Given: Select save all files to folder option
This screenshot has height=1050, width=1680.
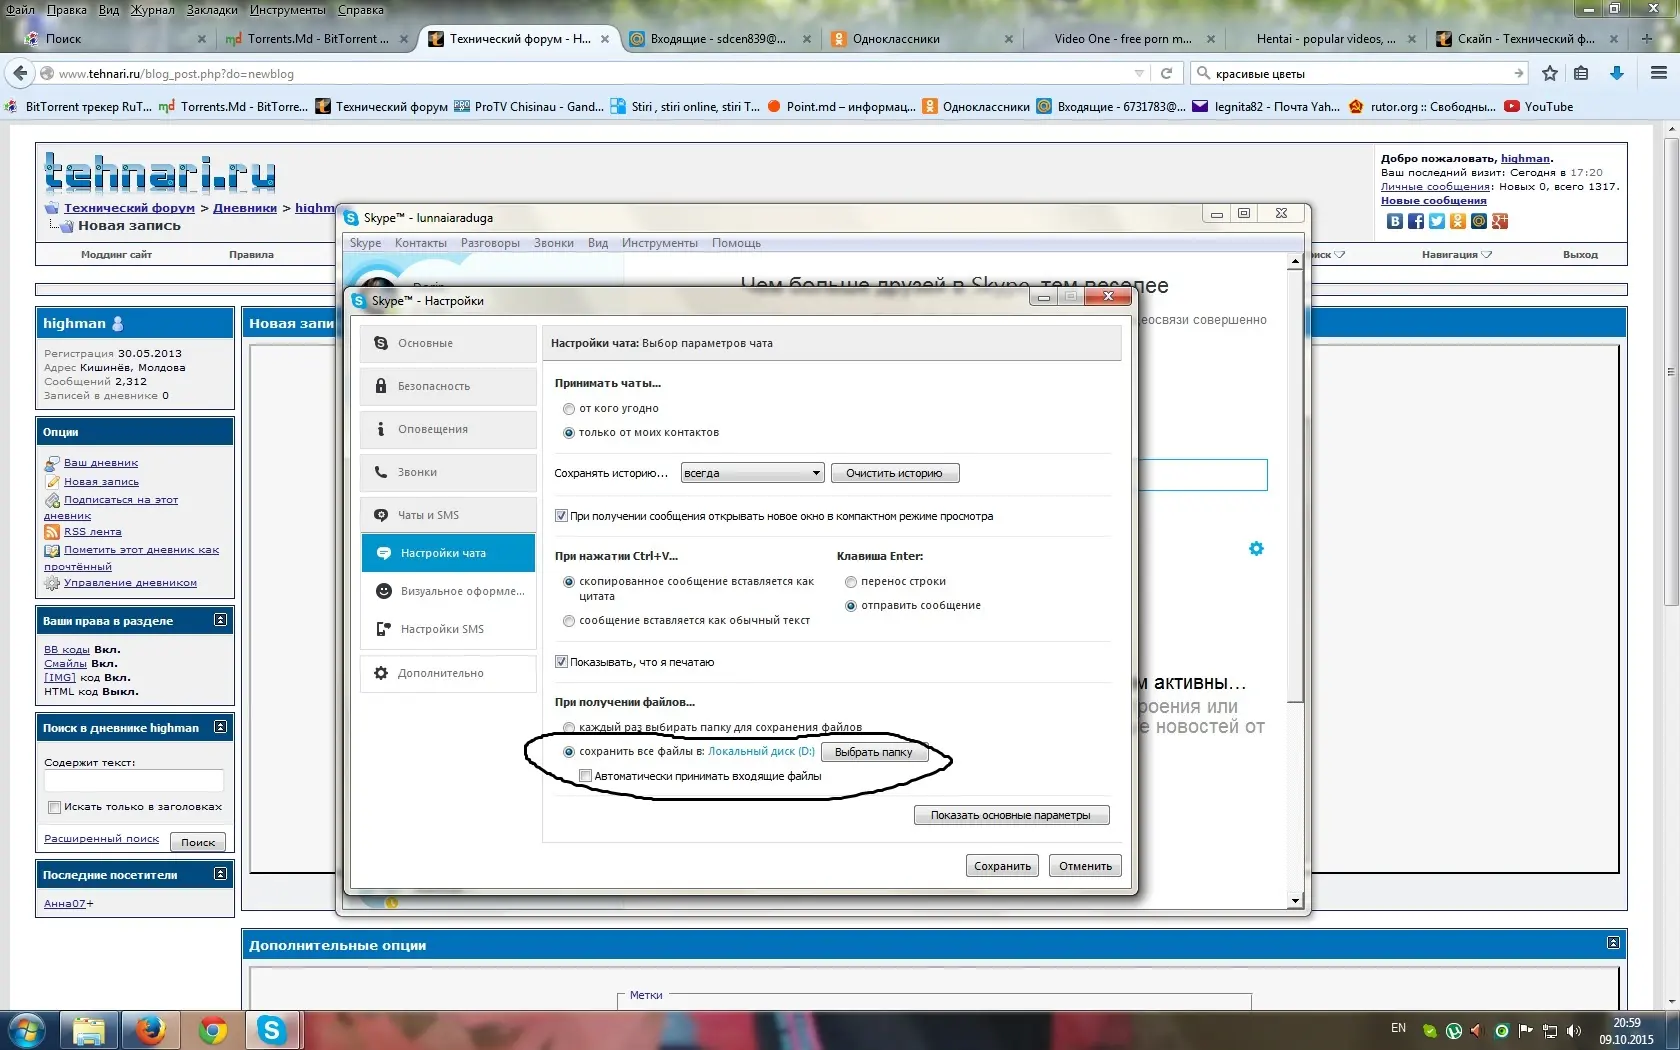Looking at the screenshot, I should pyautogui.click(x=569, y=752).
